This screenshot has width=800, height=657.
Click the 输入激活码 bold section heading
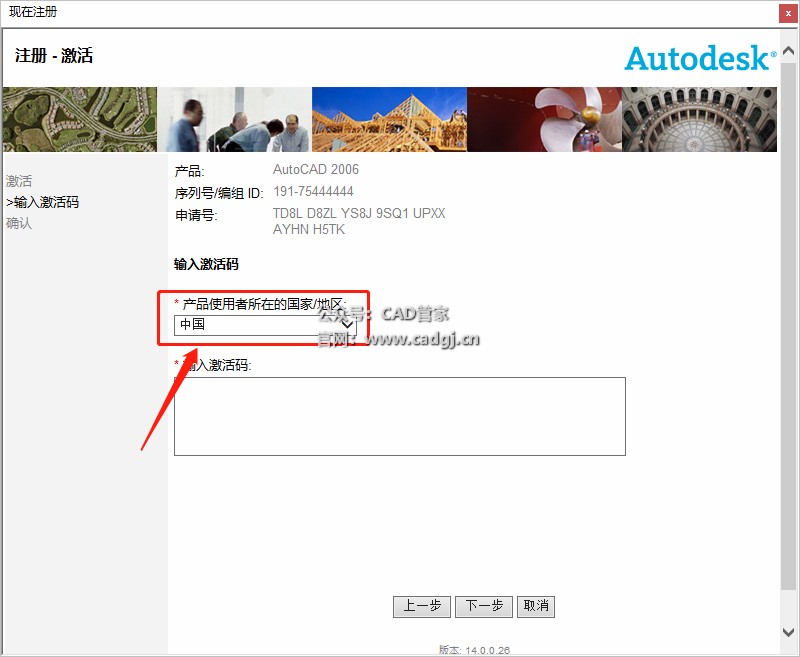point(206,264)
